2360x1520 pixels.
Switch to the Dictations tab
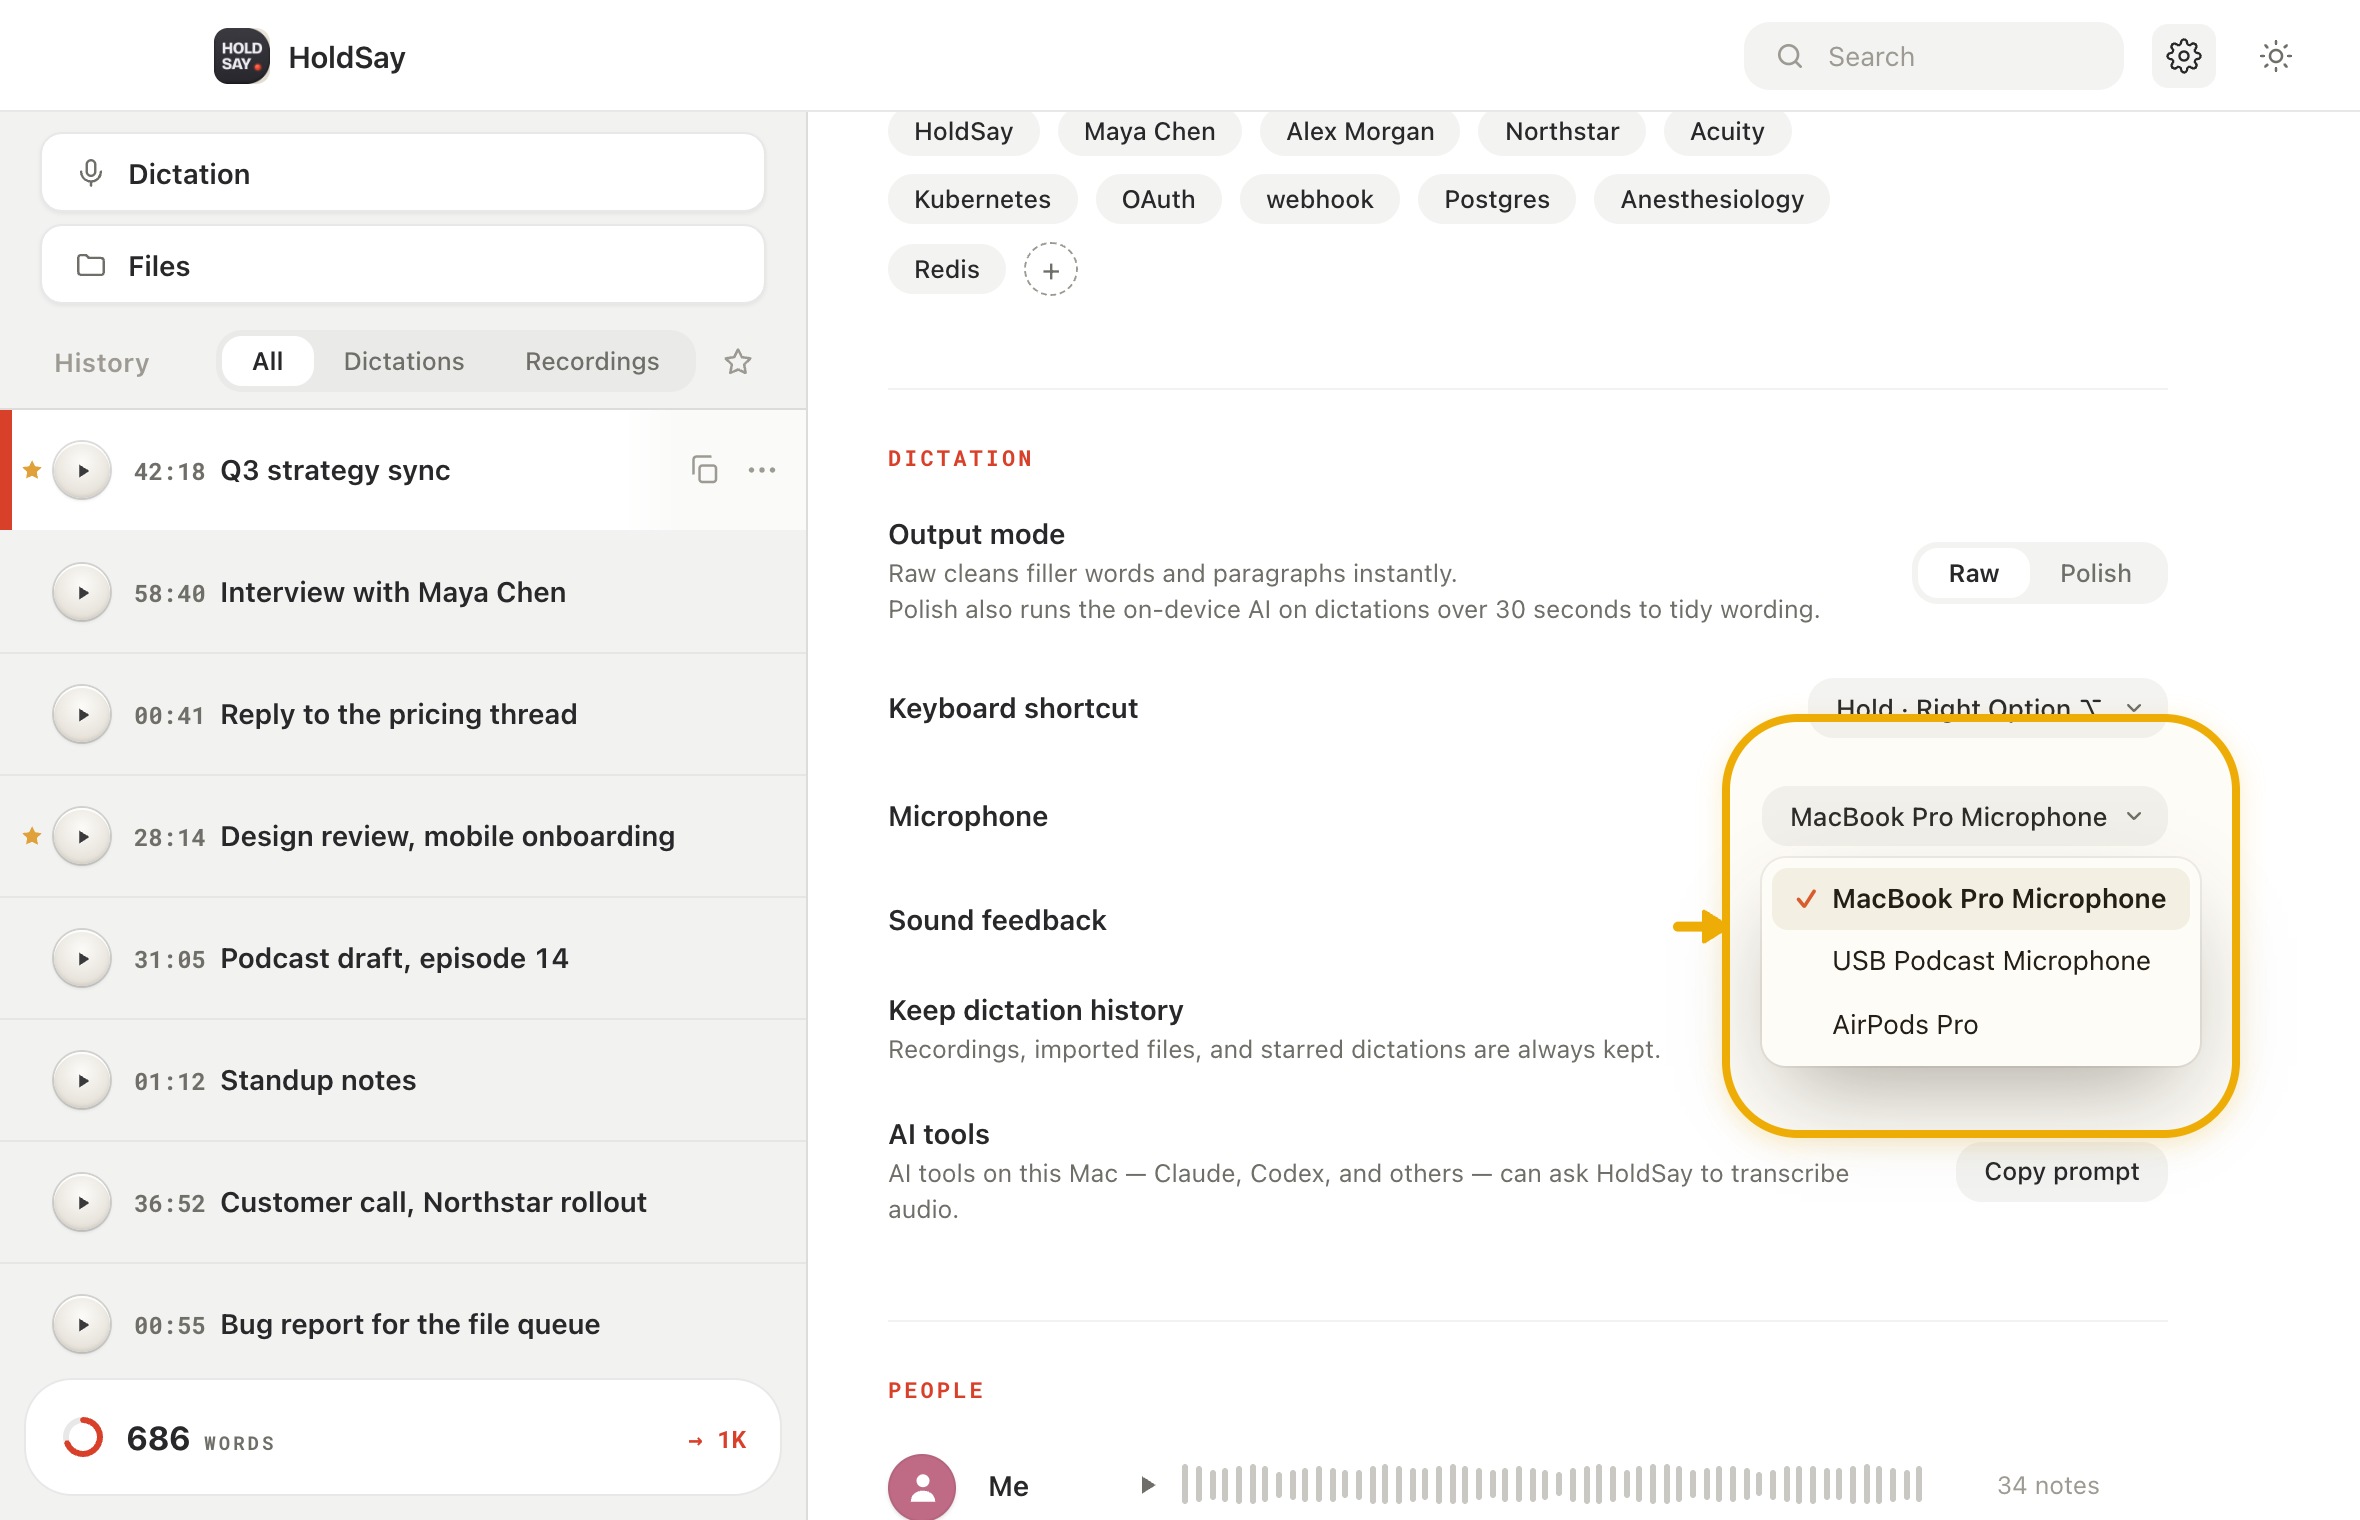(x=404, y=361)
